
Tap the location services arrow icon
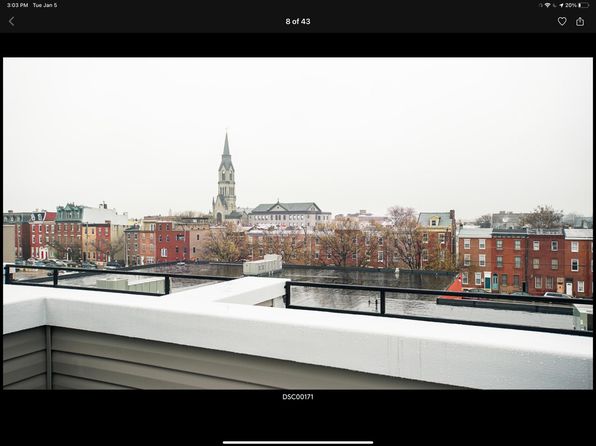(x=561, y=5)
